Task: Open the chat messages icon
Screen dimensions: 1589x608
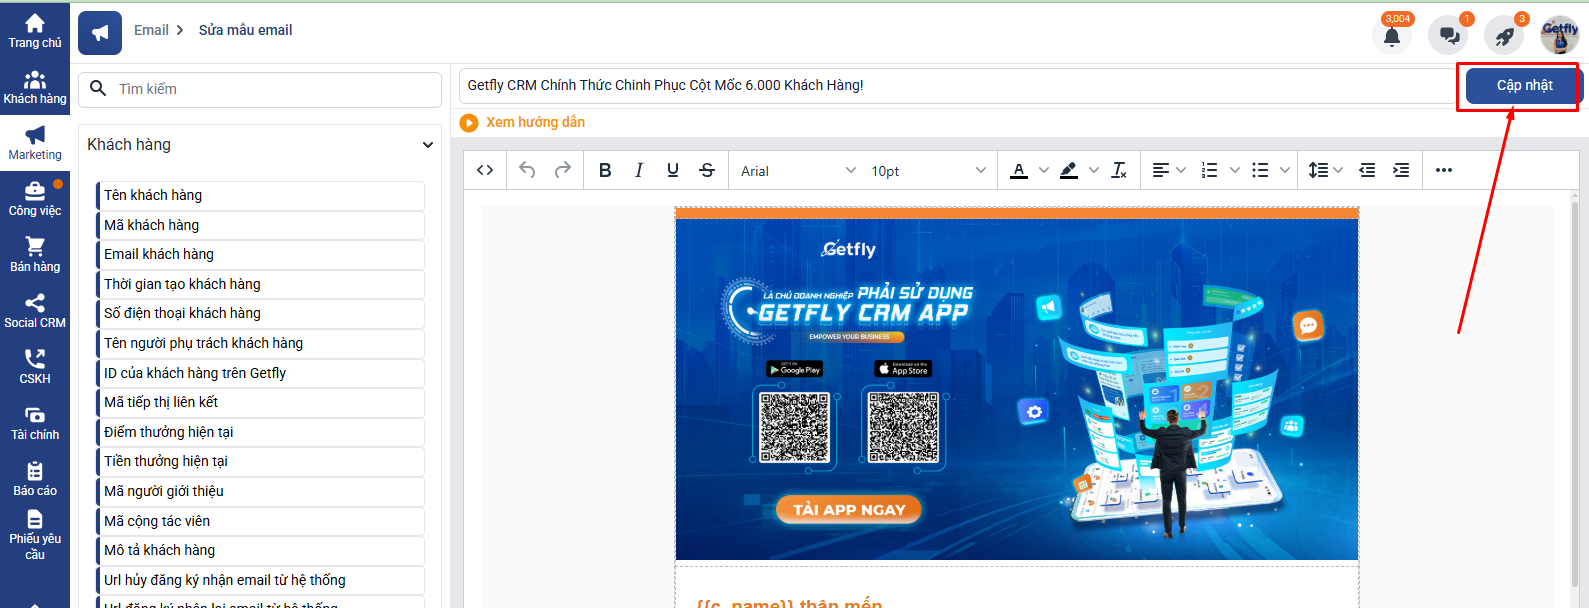Action: pos(1448,36)
